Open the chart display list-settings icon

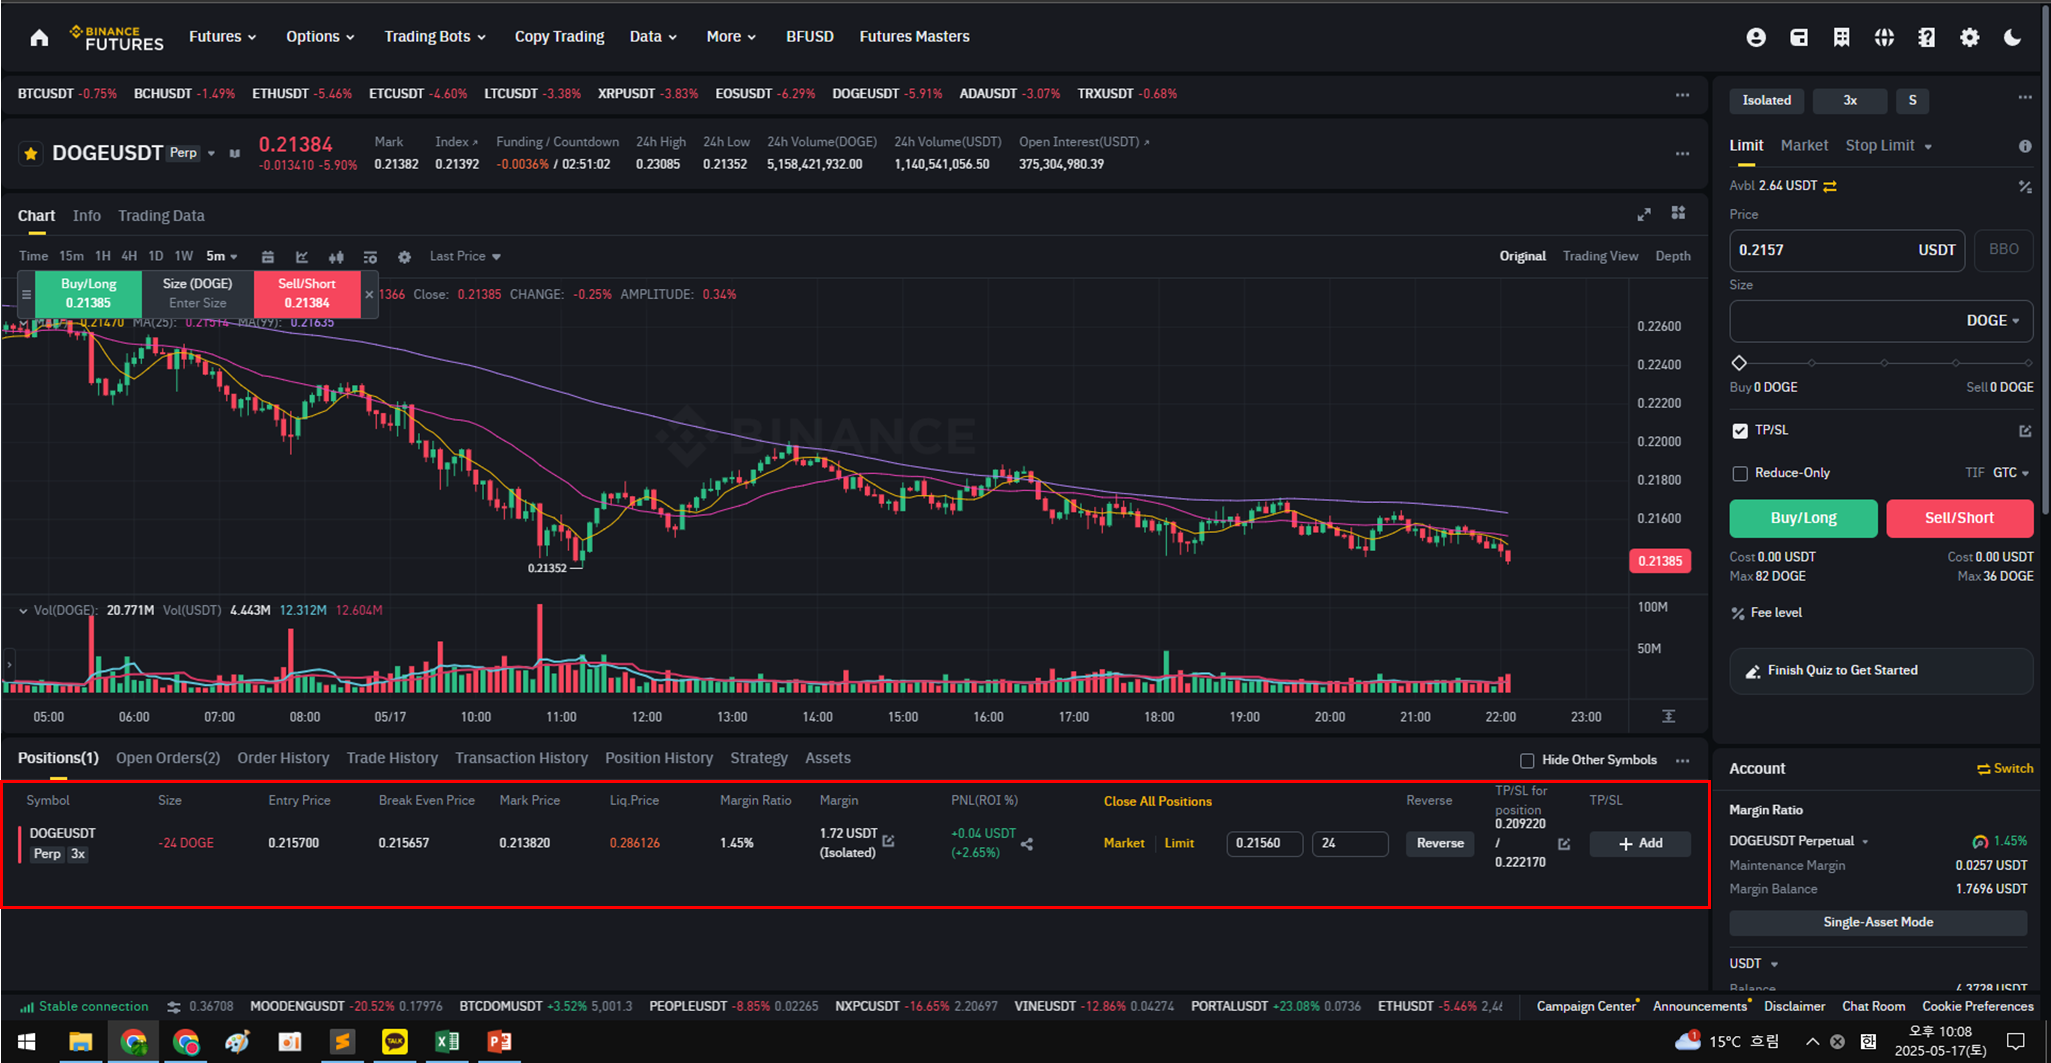[x=370, y=257]
